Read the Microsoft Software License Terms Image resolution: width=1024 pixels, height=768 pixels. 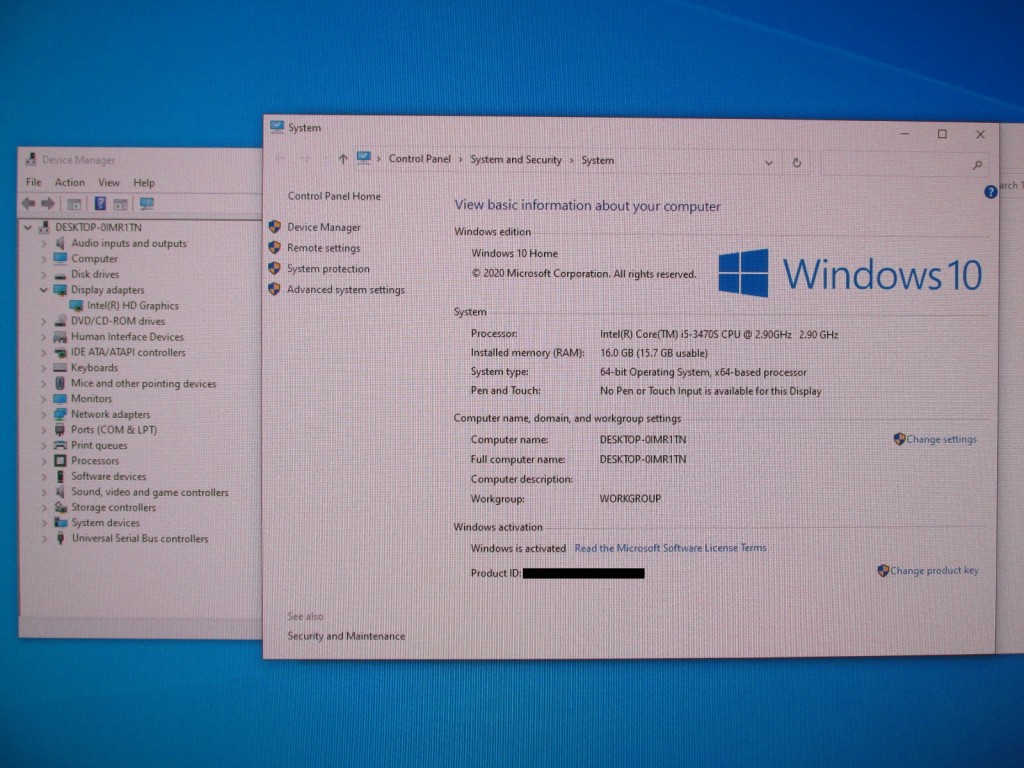click(670, 548)
